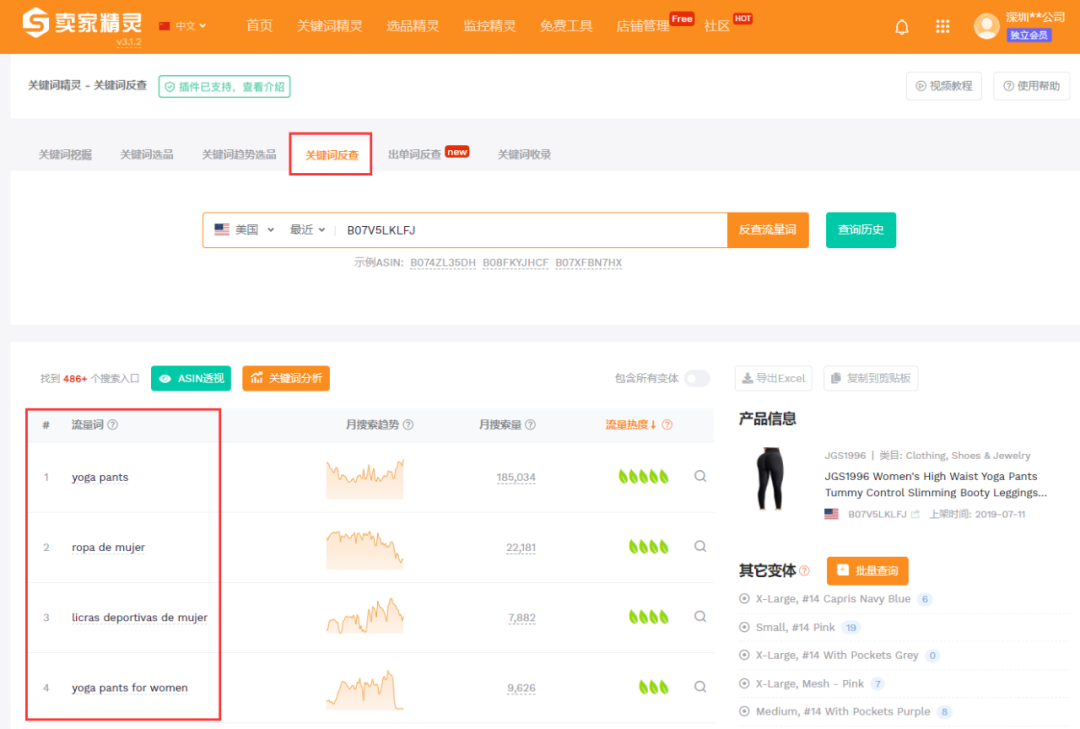
Task: Click the licras deportivas trend chart
Action: (364, 615)
